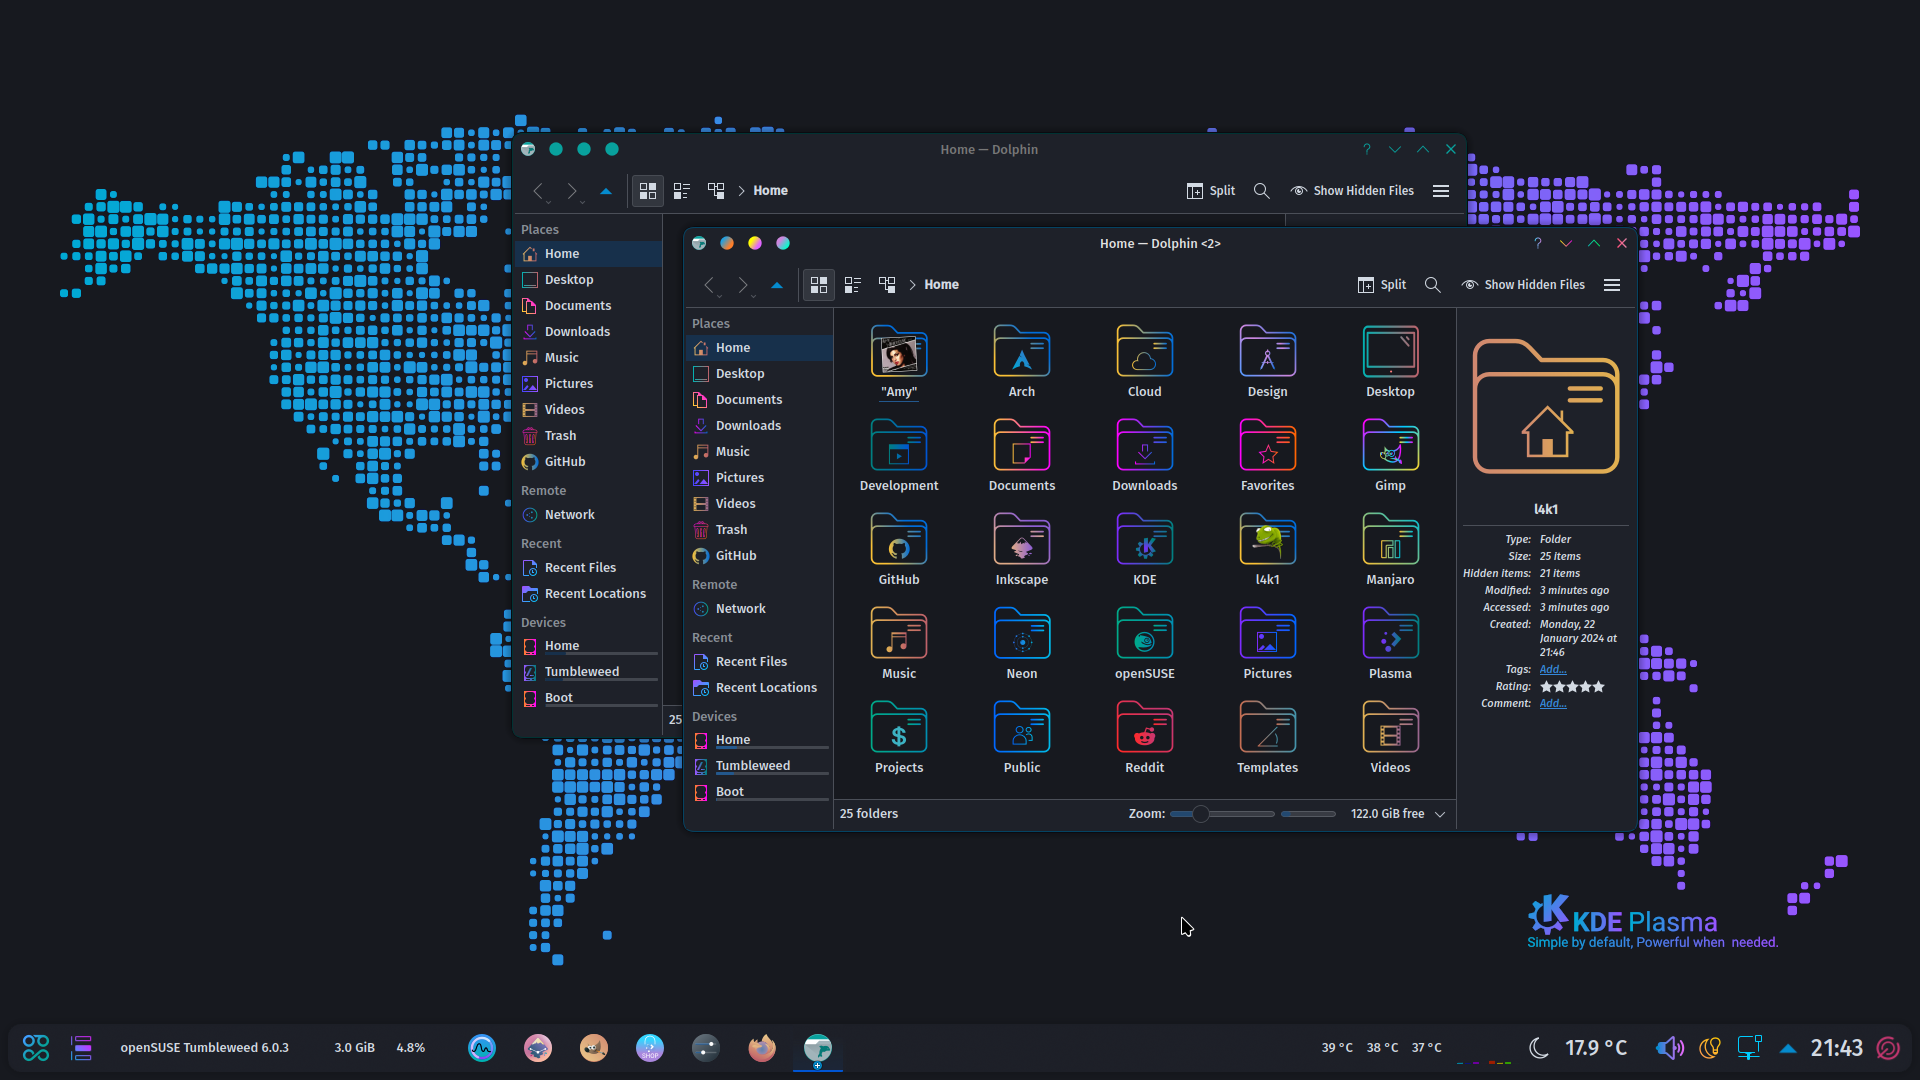Open the Arch folder in front Dolphin window
1920x1080 pixels.
(1021, 352)
